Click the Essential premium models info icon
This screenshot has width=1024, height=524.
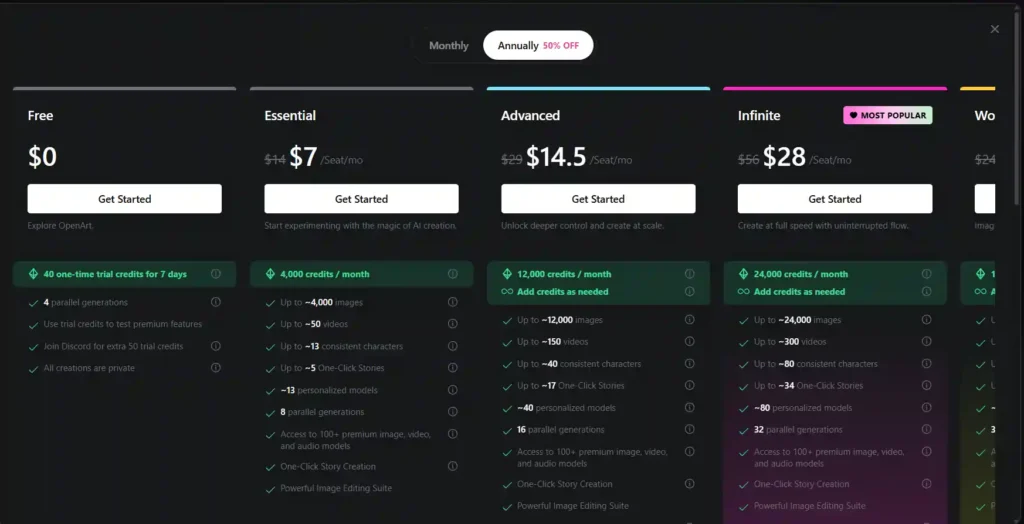(x=453, y=434)
